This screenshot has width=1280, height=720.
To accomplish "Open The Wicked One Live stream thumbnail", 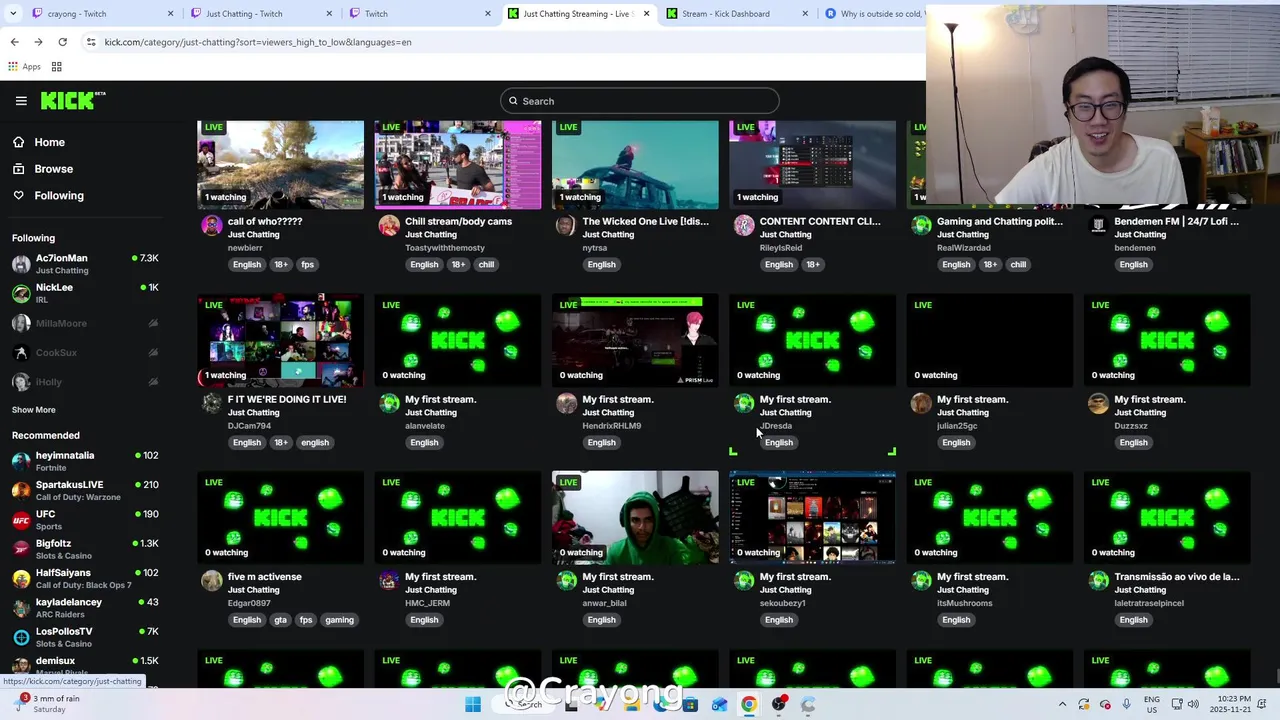I will coord(635,165).
